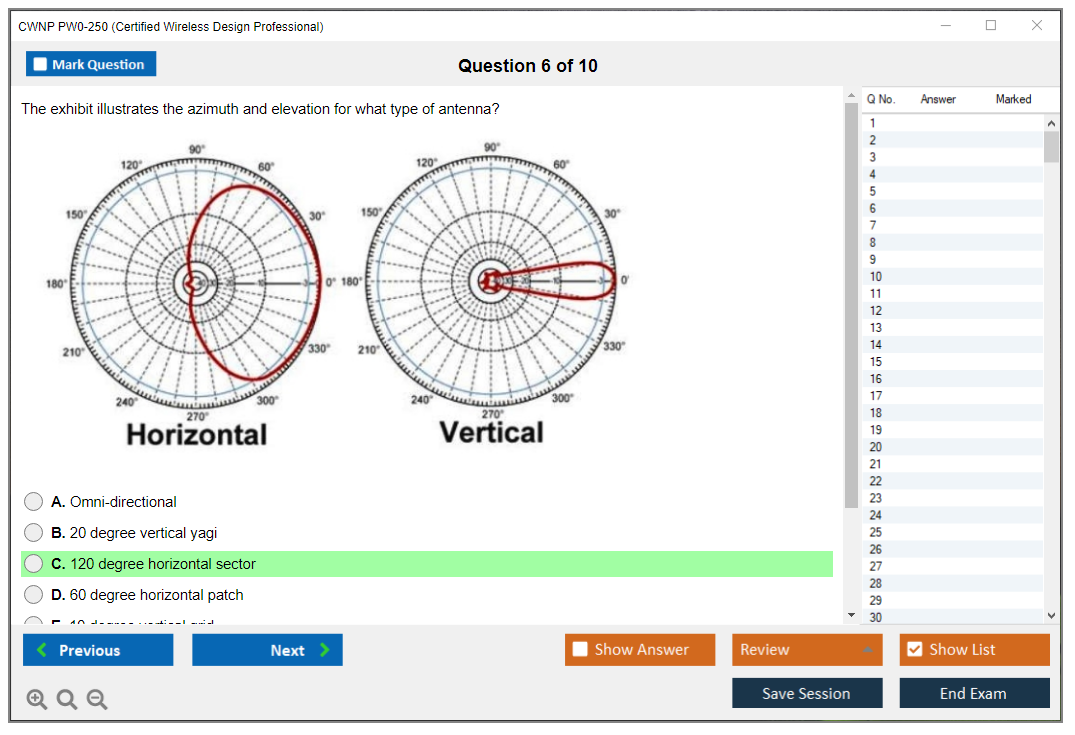Open the Review dropdown
This screenshot has width=1075, height=735.
pos(807,650)
